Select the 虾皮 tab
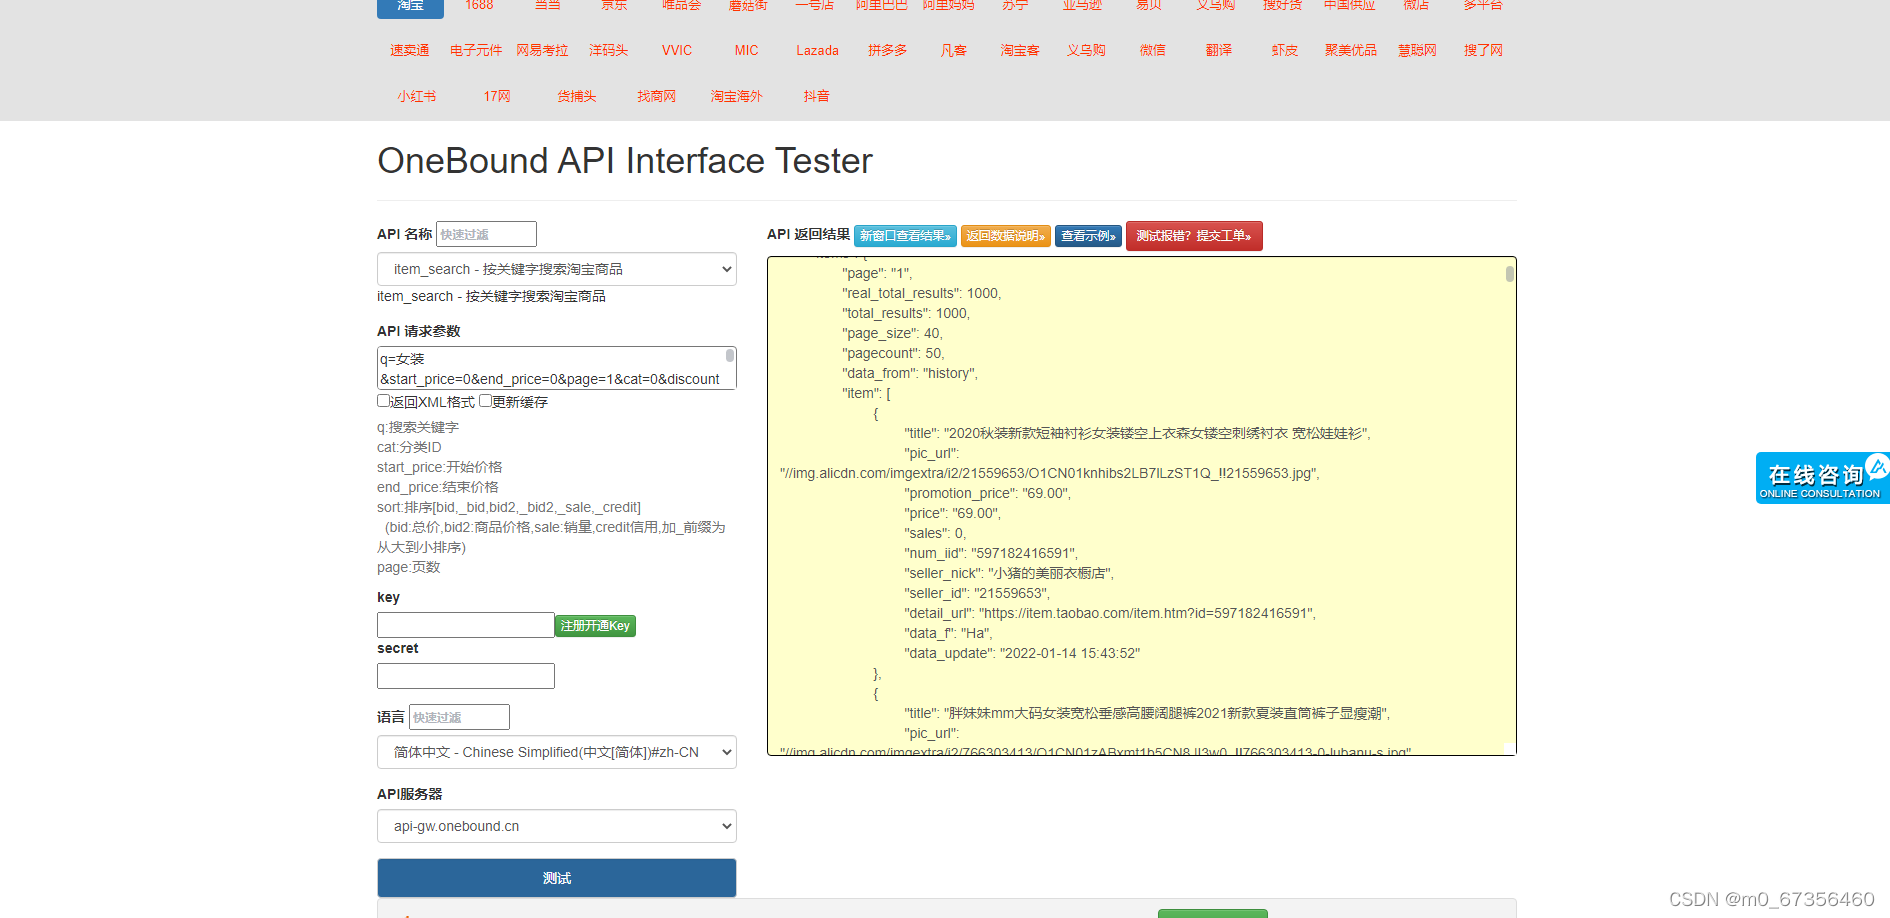Viewport: 1890px width, 918px height. pos(1285,50)
